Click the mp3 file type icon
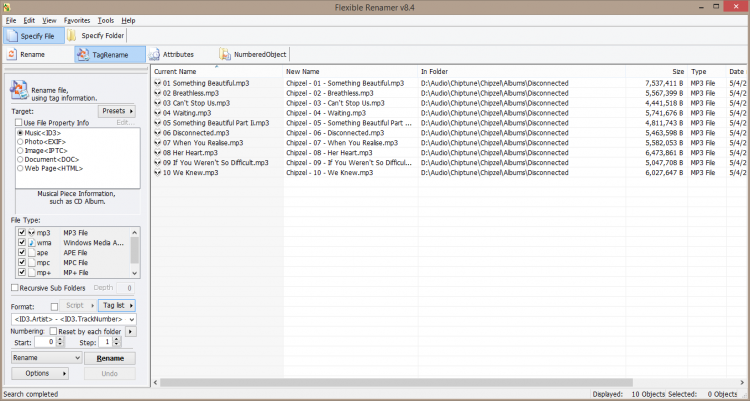The image size is (750, 401). click(32, 233)
